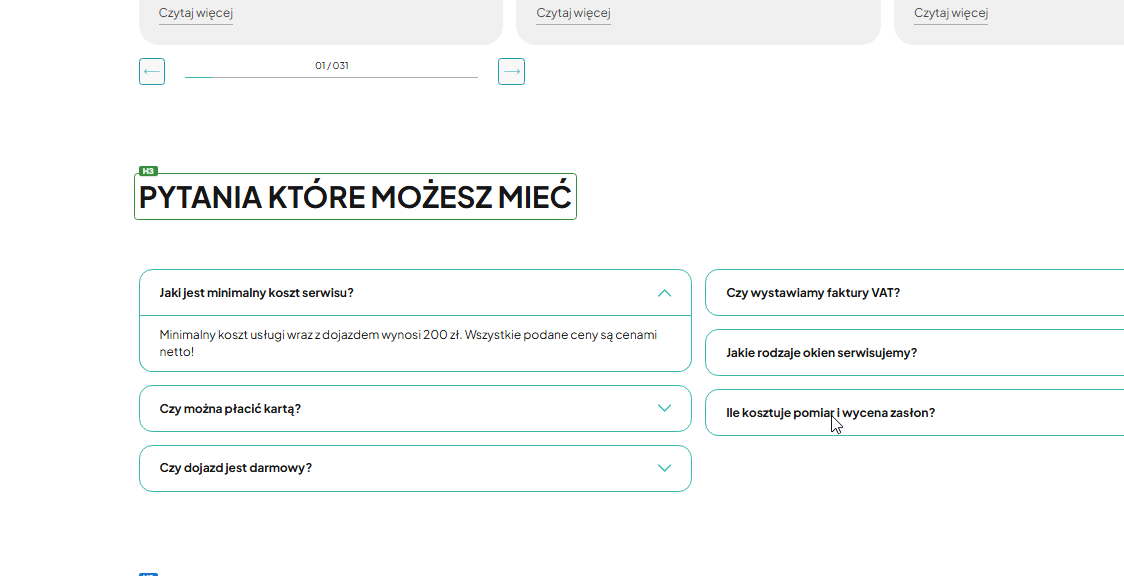Click the '01 / 031' slide counter
This screenshot has height=576, width=1124.
pos(332,66)
